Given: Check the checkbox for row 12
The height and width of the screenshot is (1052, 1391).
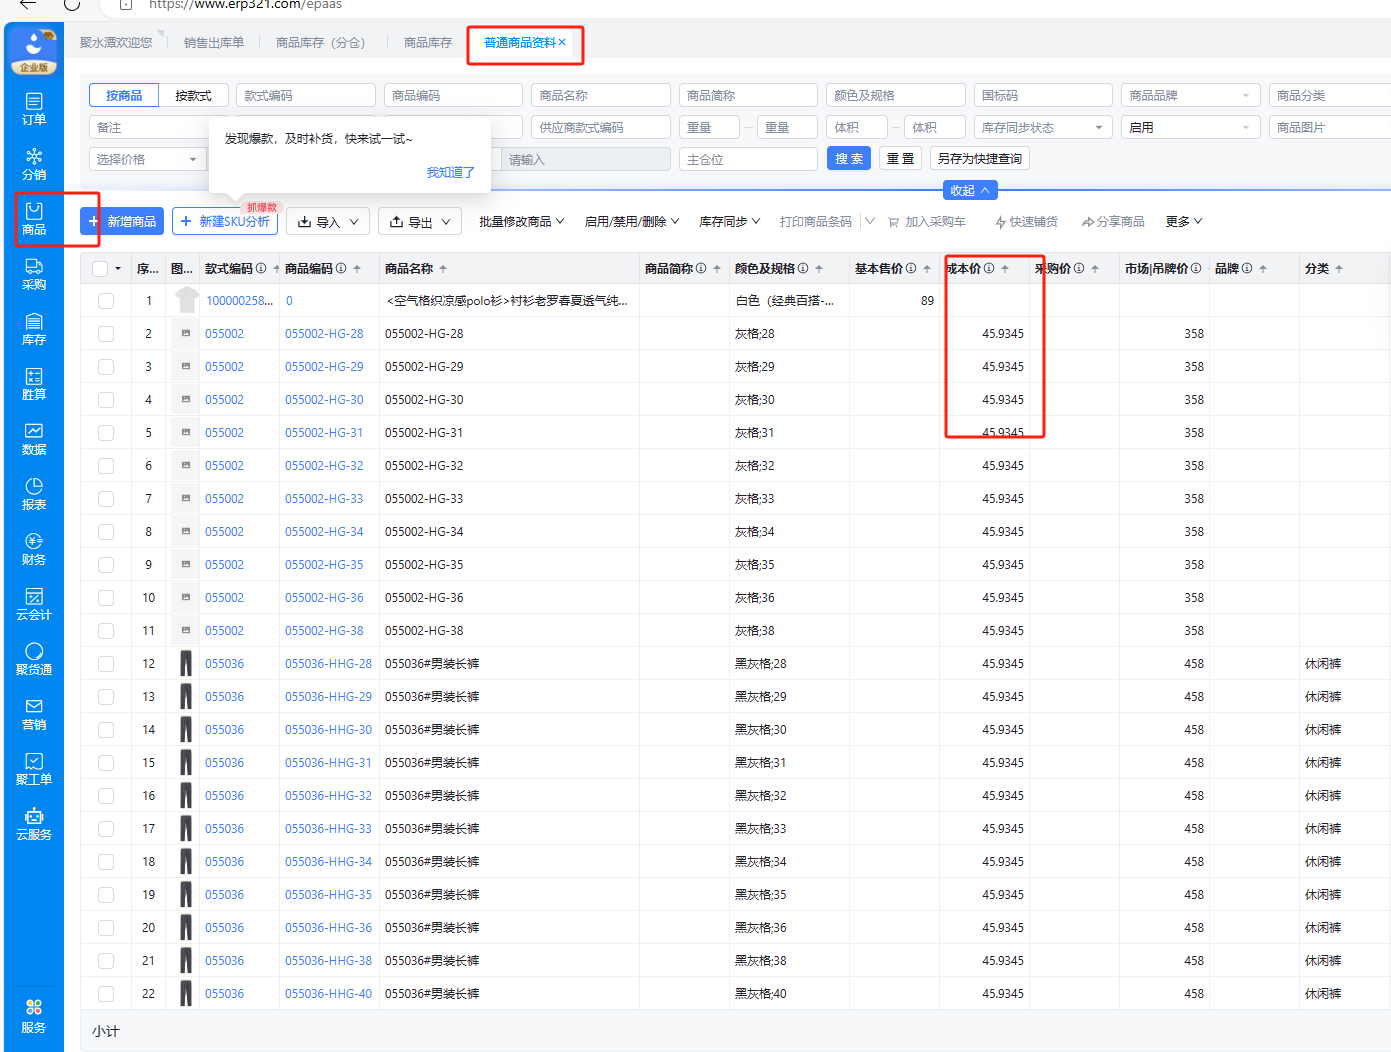Looking at the screenshot, I should (106, 664).
